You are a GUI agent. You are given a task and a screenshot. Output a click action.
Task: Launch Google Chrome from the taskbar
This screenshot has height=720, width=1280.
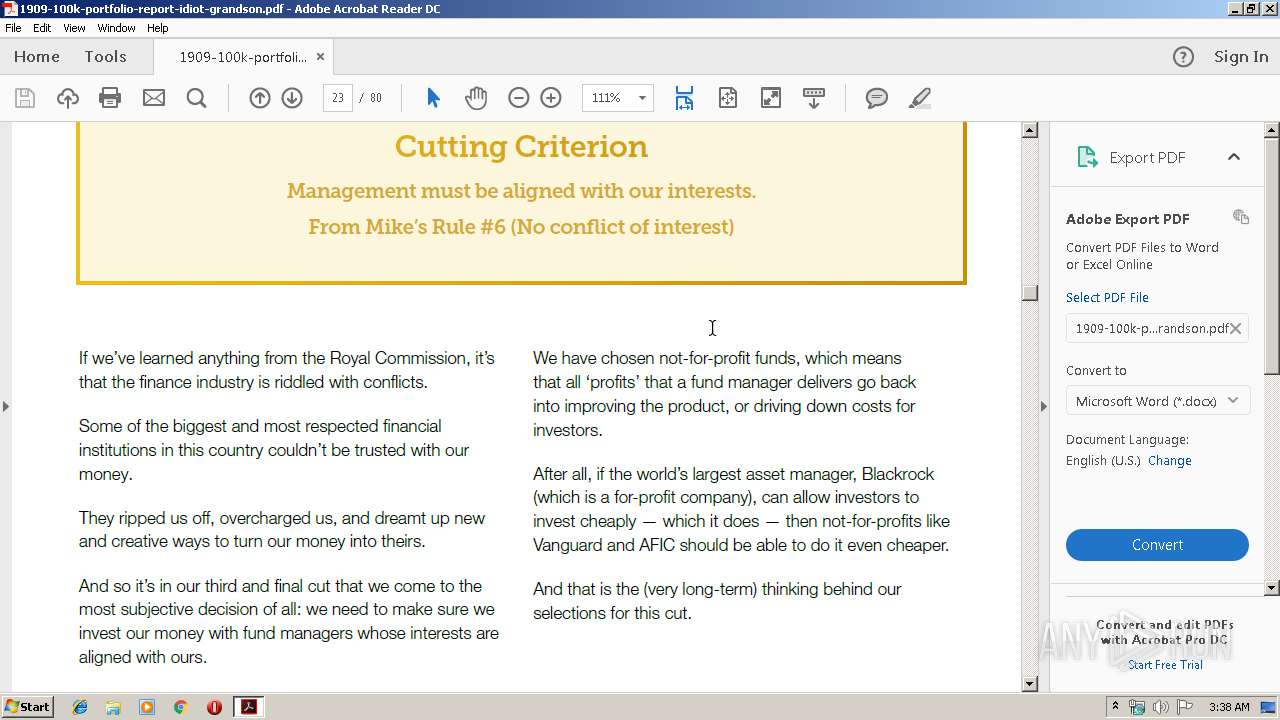pyautogui.click(x=180, y=707)
